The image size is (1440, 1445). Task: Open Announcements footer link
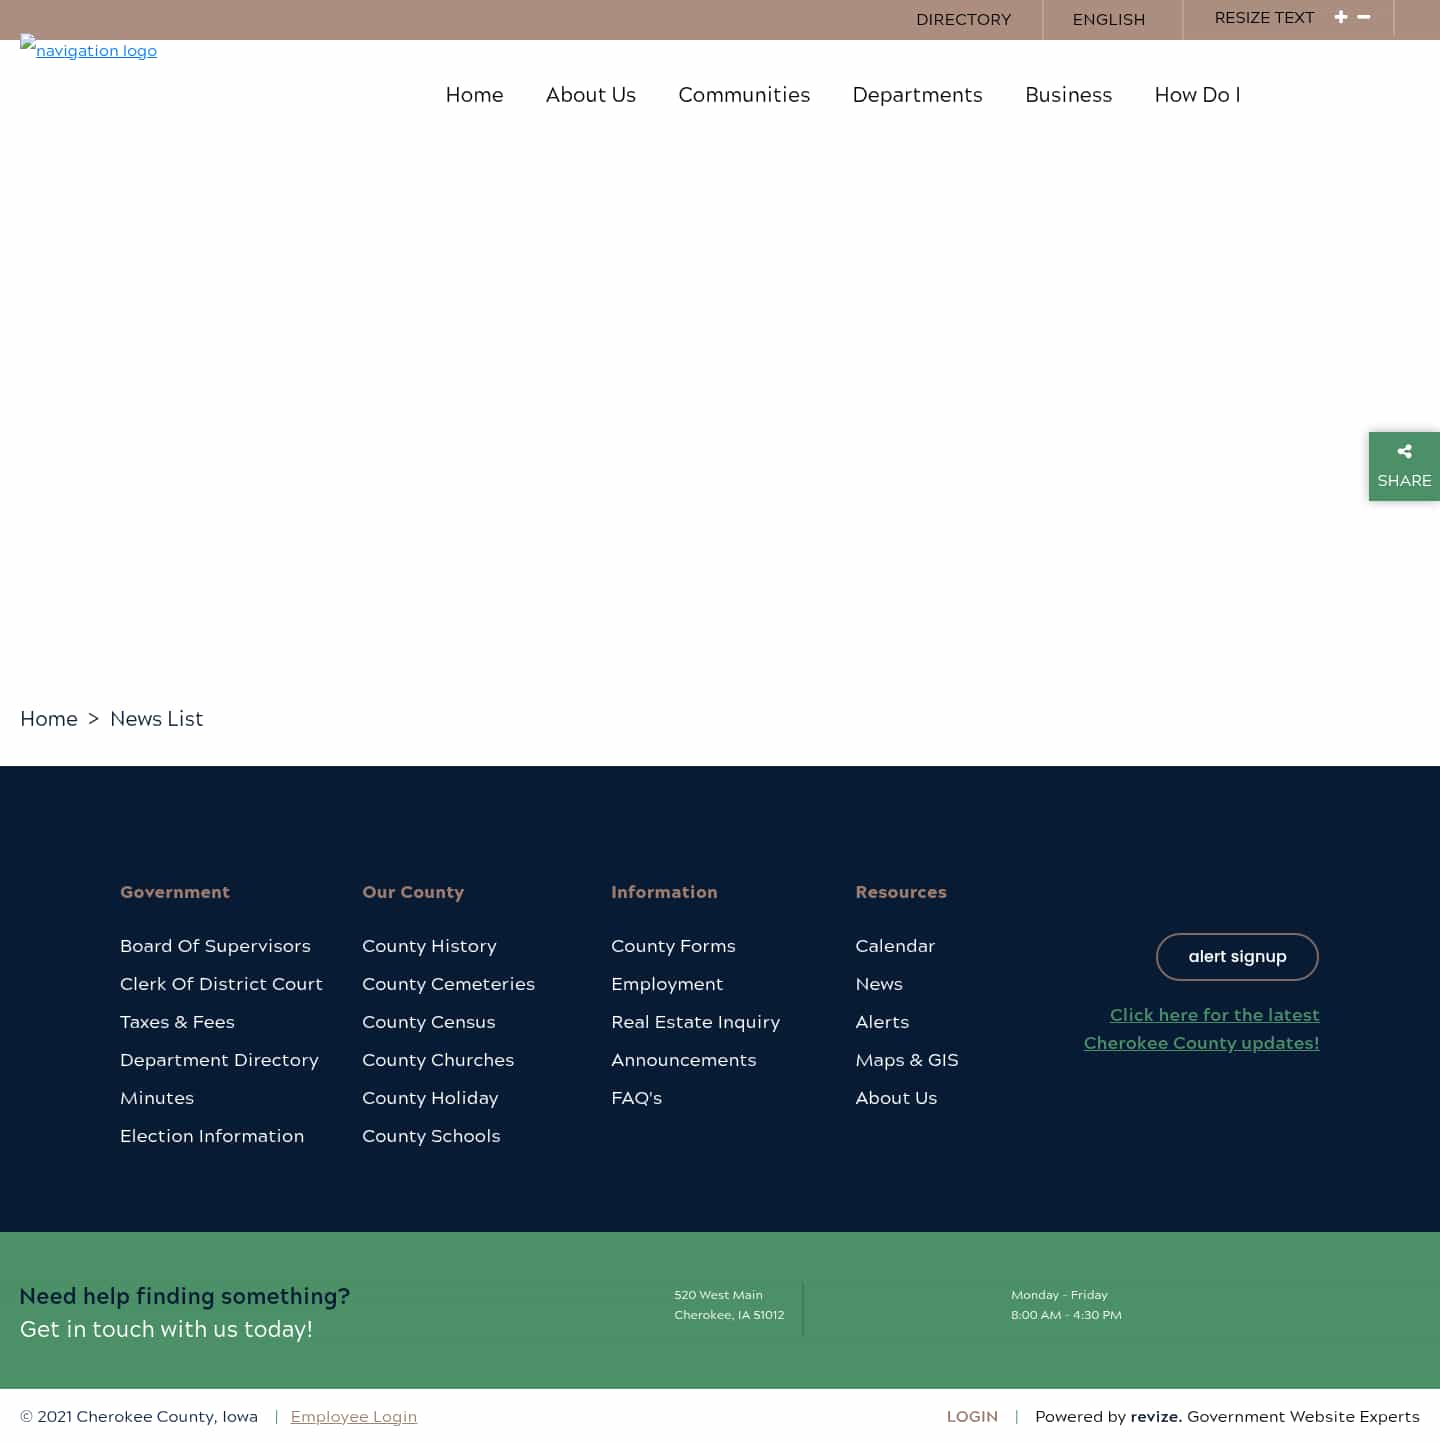click(x=683, y=1060)
